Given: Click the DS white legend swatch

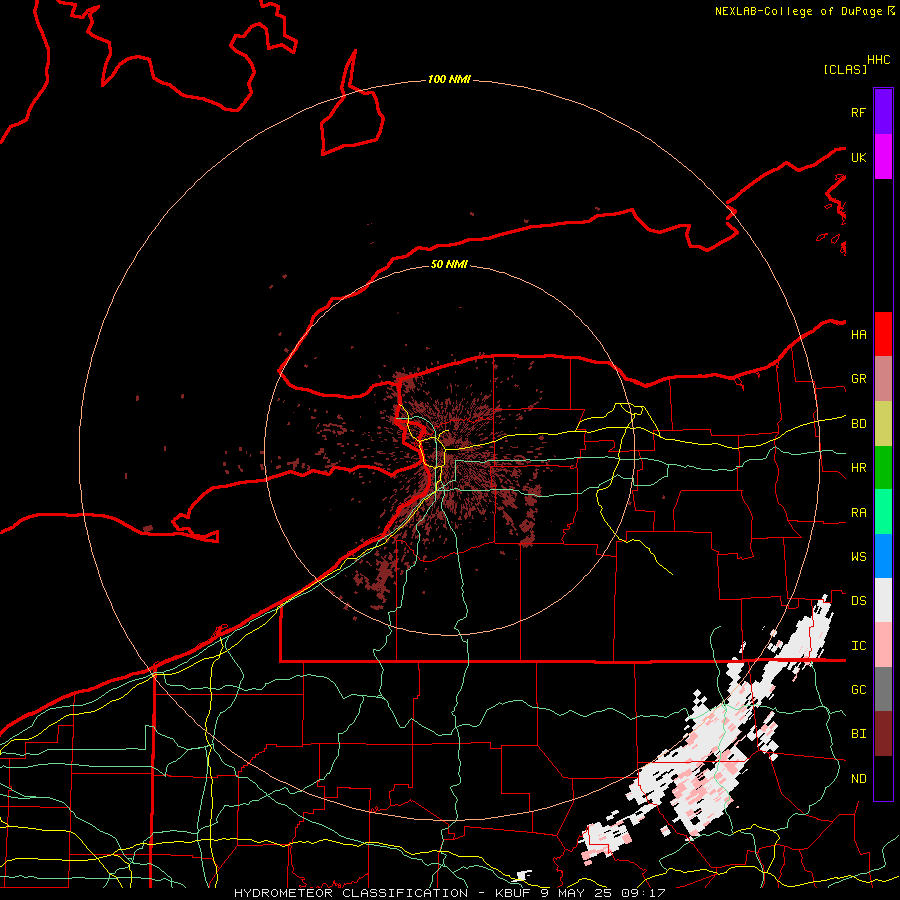Looking at the screenshot, I should (x=883, y=600).
